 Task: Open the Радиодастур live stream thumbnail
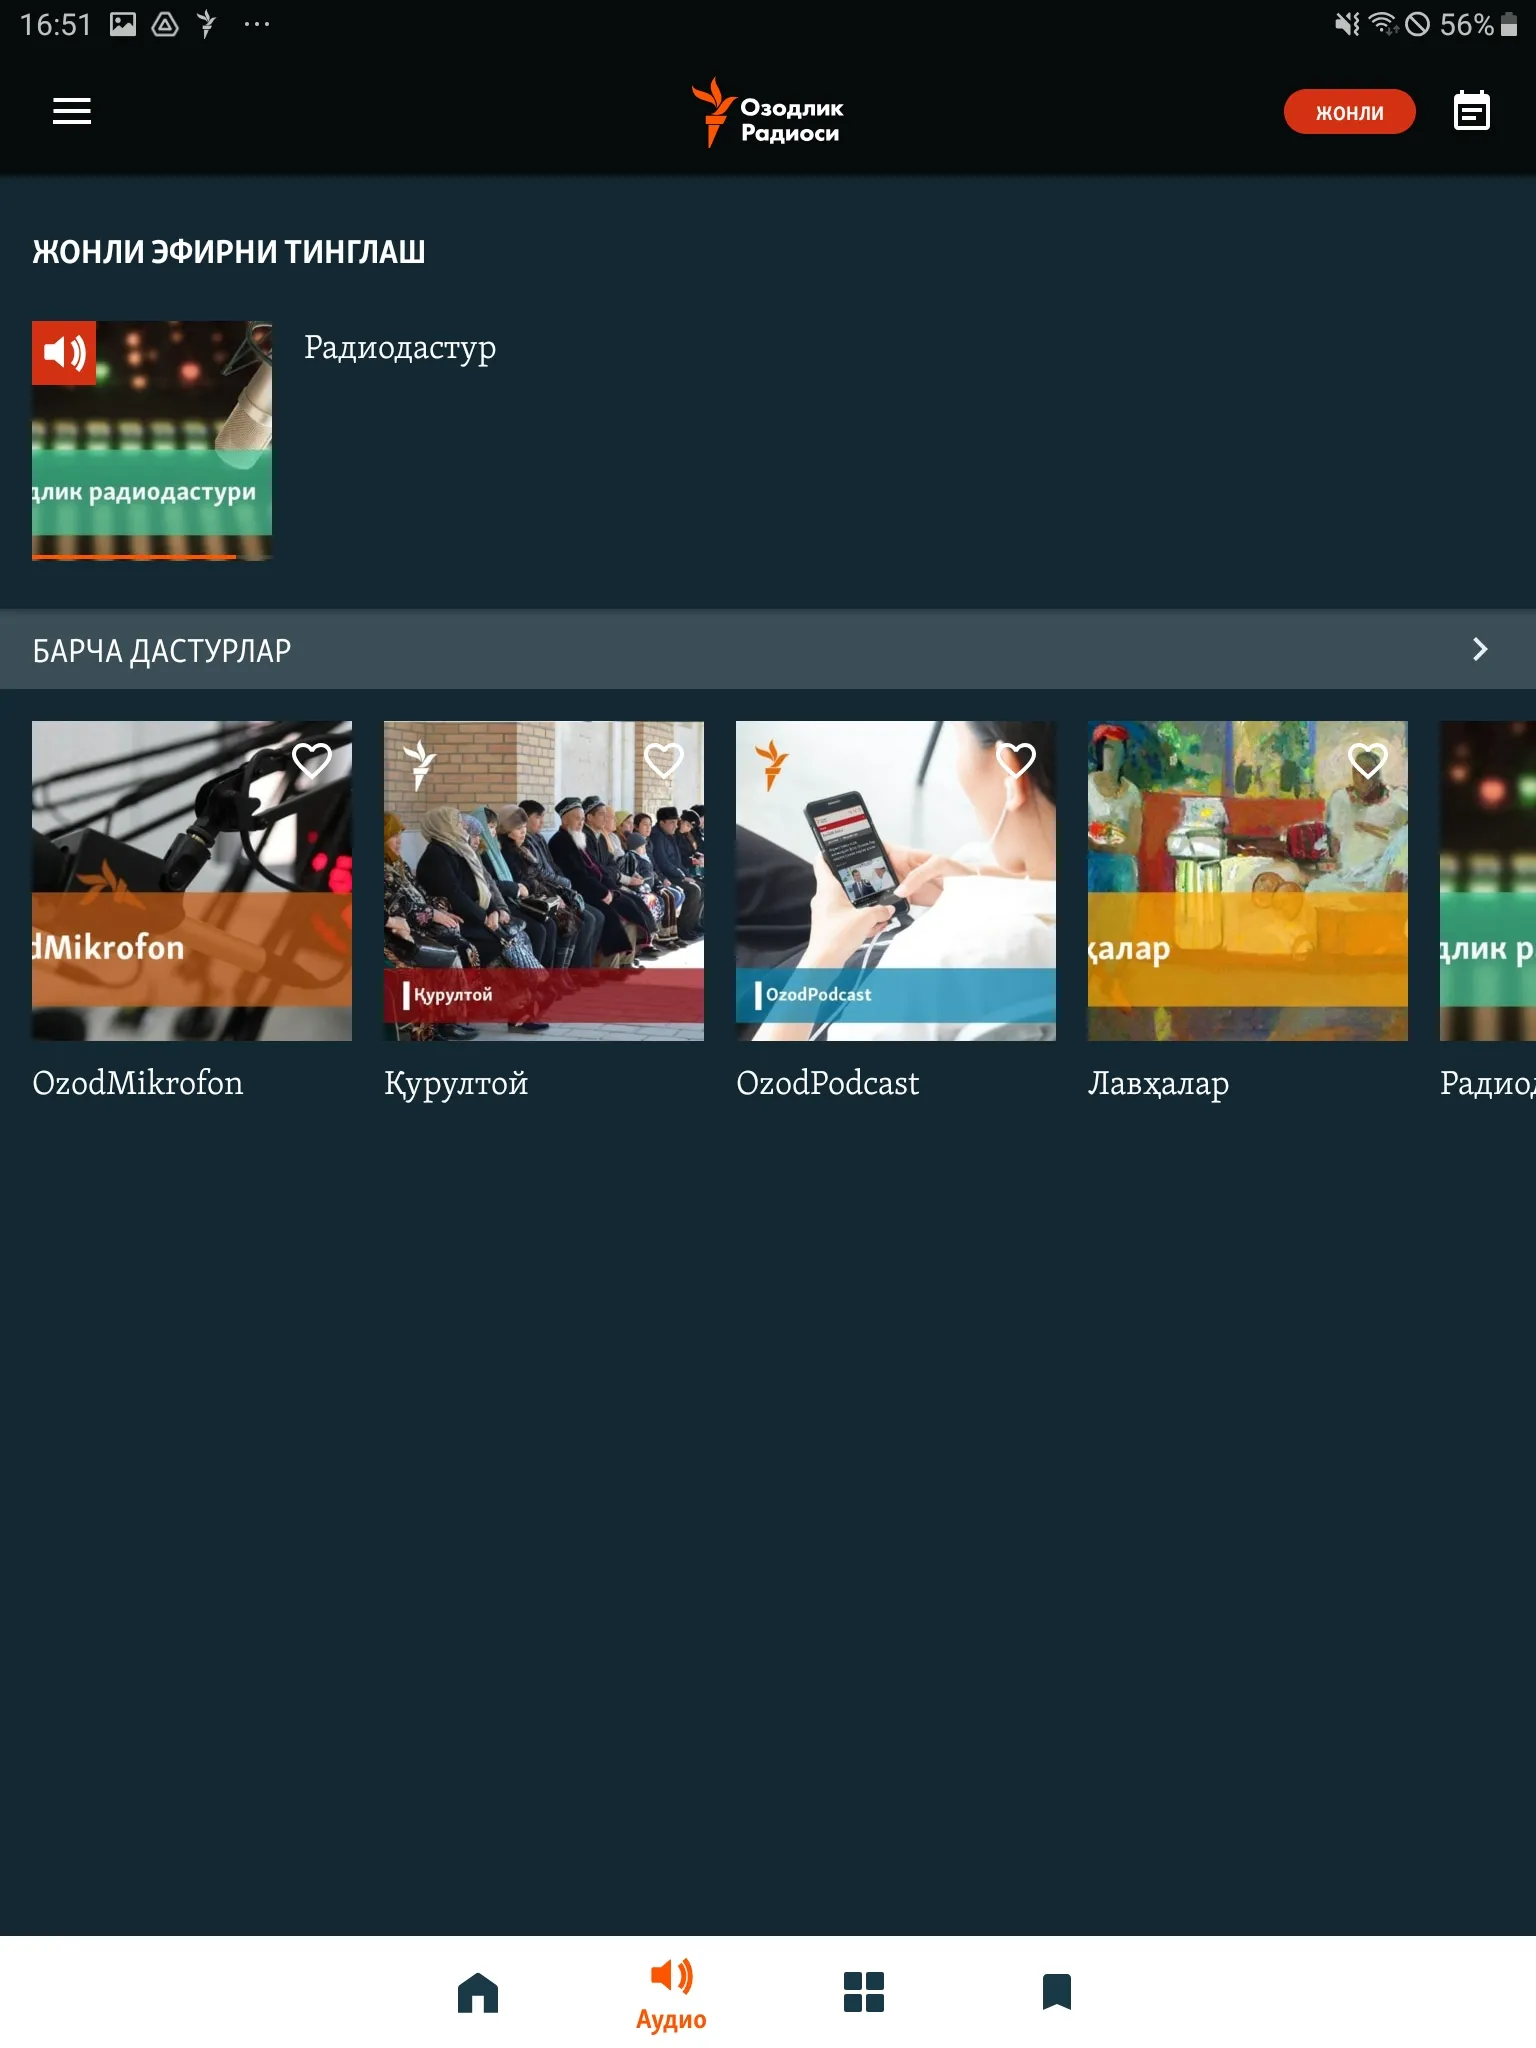[152, 441]
